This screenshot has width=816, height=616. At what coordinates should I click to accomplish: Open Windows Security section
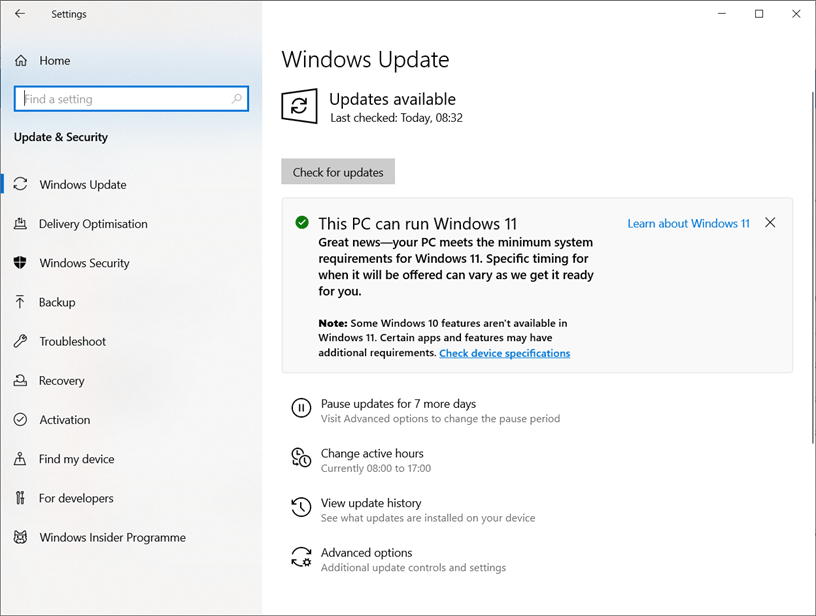pos(84,263)
